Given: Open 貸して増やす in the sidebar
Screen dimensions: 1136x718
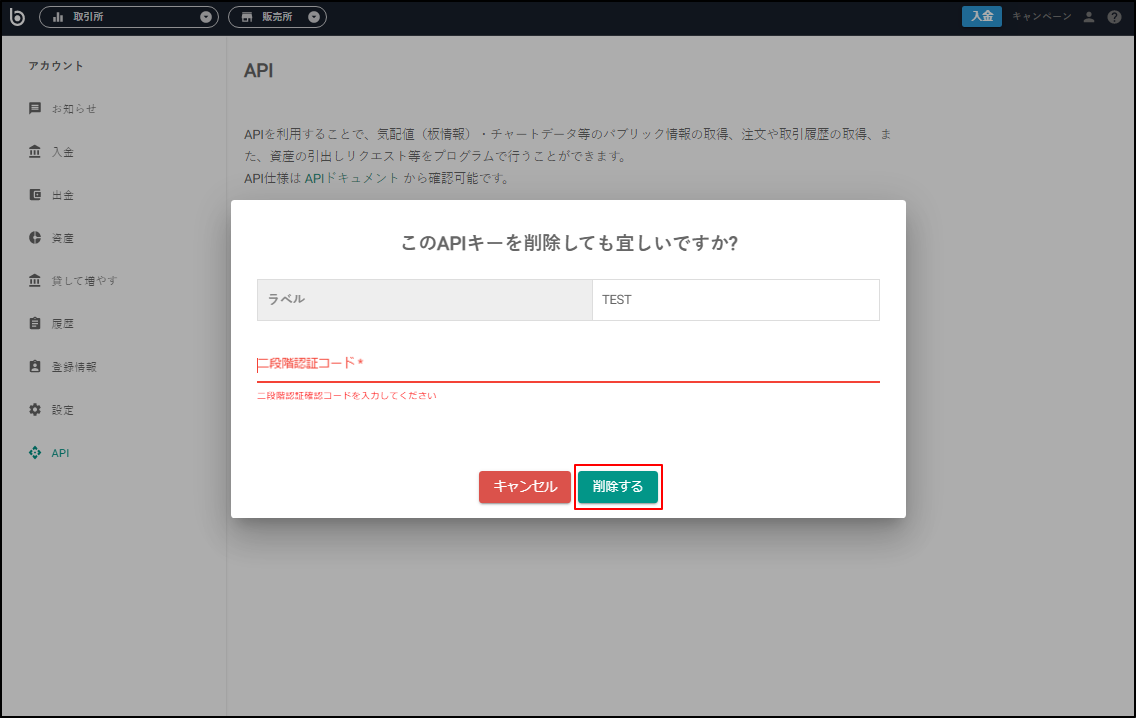Looking at the screenshot, I should point(84,280).
